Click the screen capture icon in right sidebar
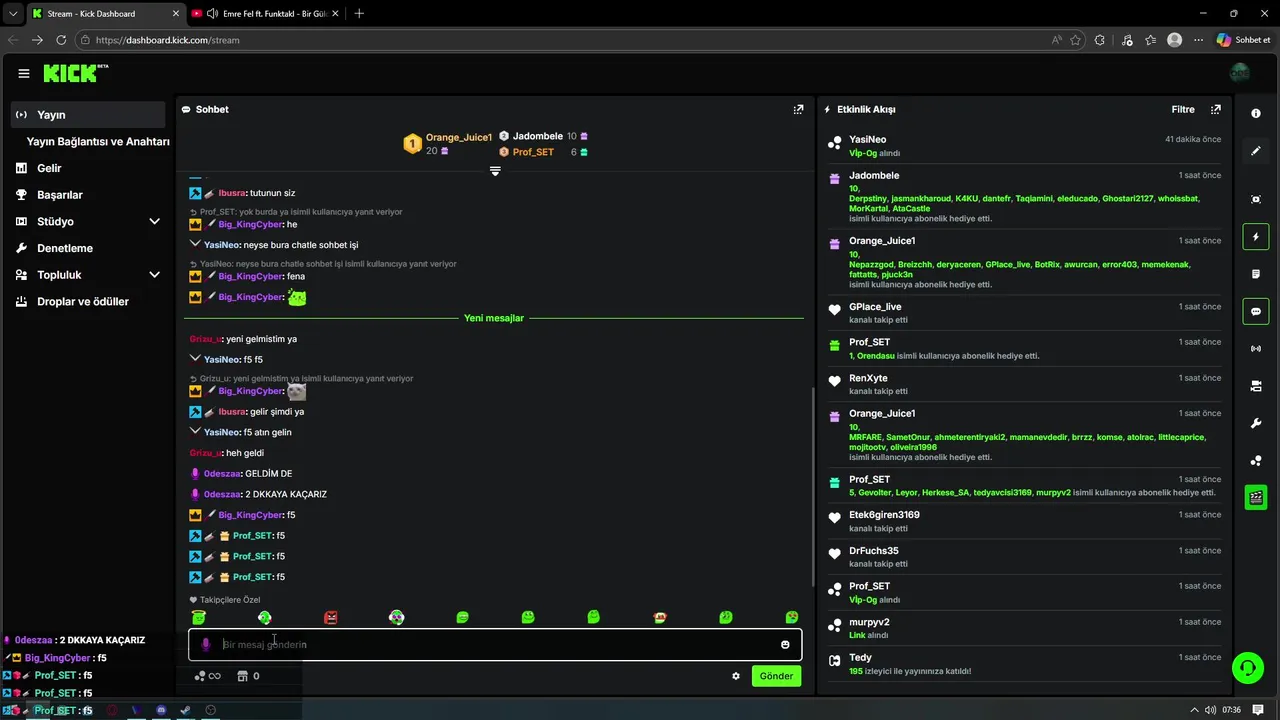1280x720 pixels. pos(1256,199)
